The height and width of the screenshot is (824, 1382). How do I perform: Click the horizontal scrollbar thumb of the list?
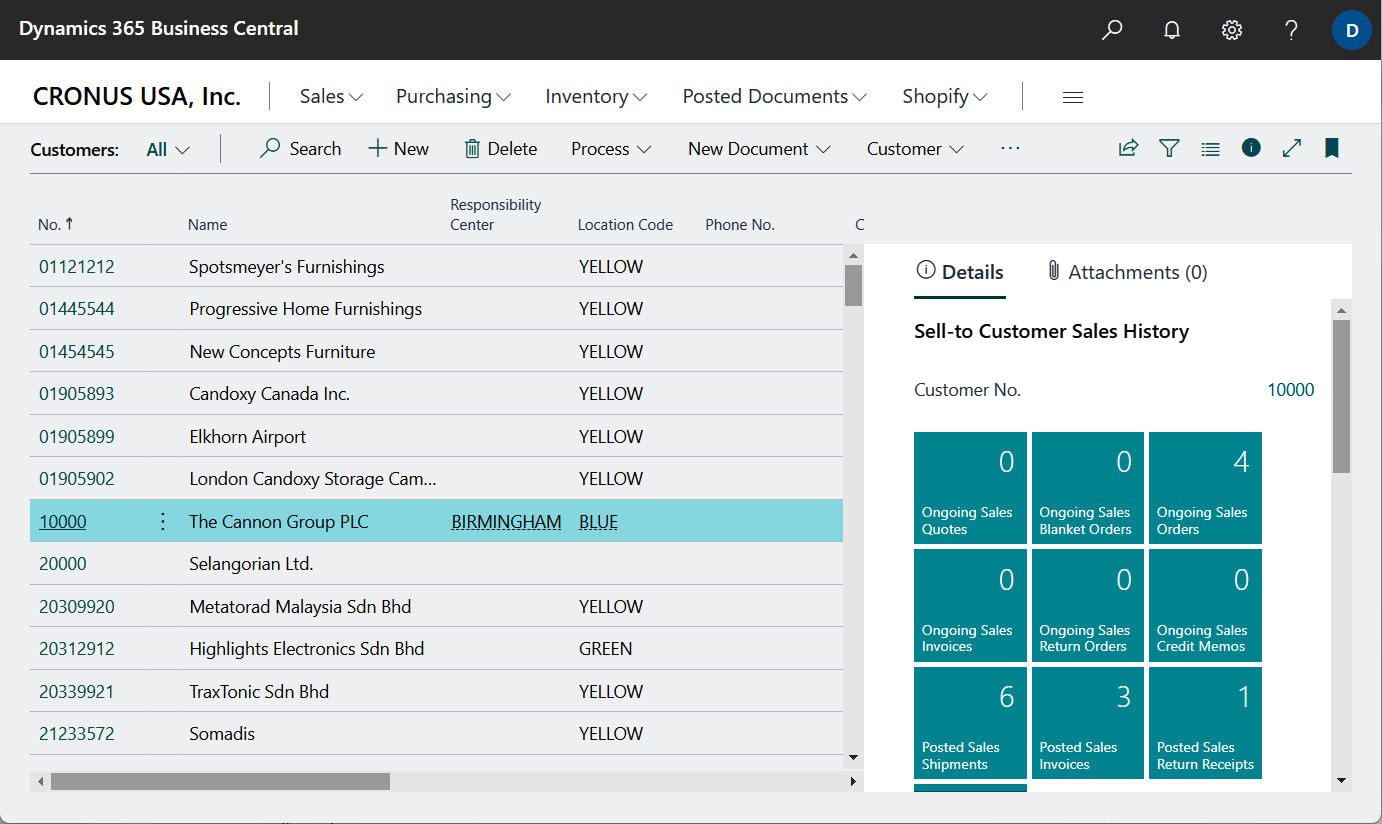coord(220,781)
